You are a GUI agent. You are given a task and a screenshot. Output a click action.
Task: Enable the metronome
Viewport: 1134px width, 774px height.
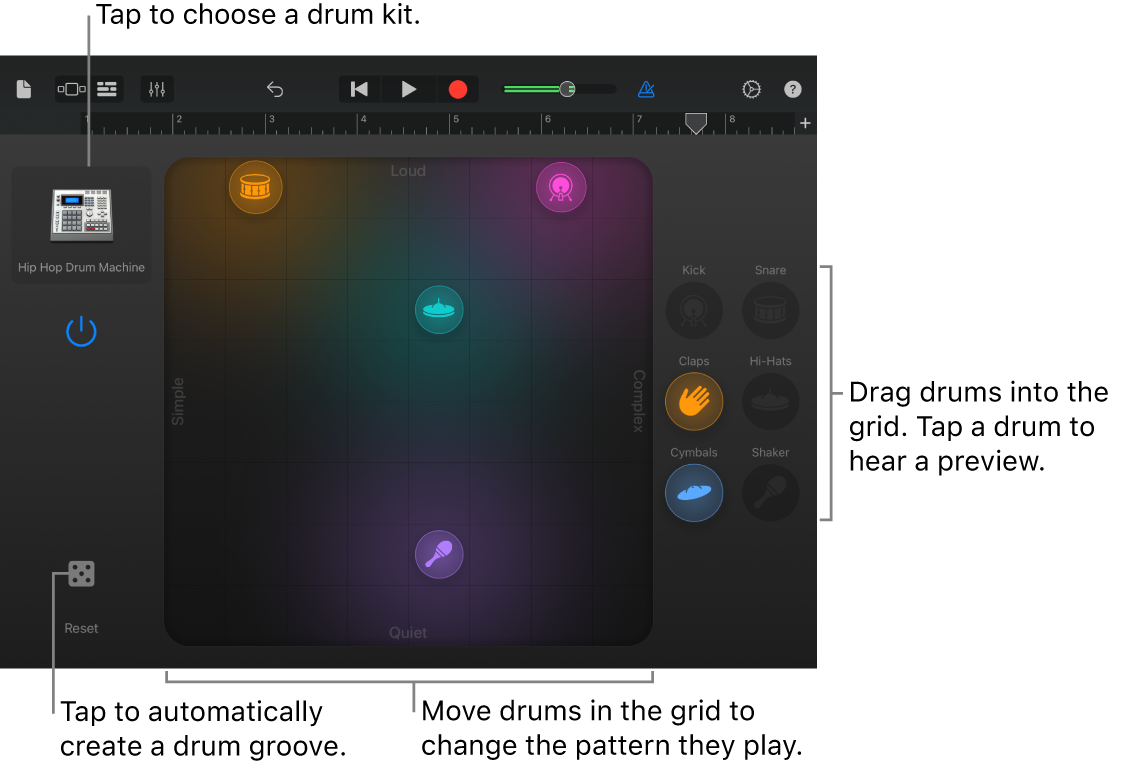click(x=646, y=89)
